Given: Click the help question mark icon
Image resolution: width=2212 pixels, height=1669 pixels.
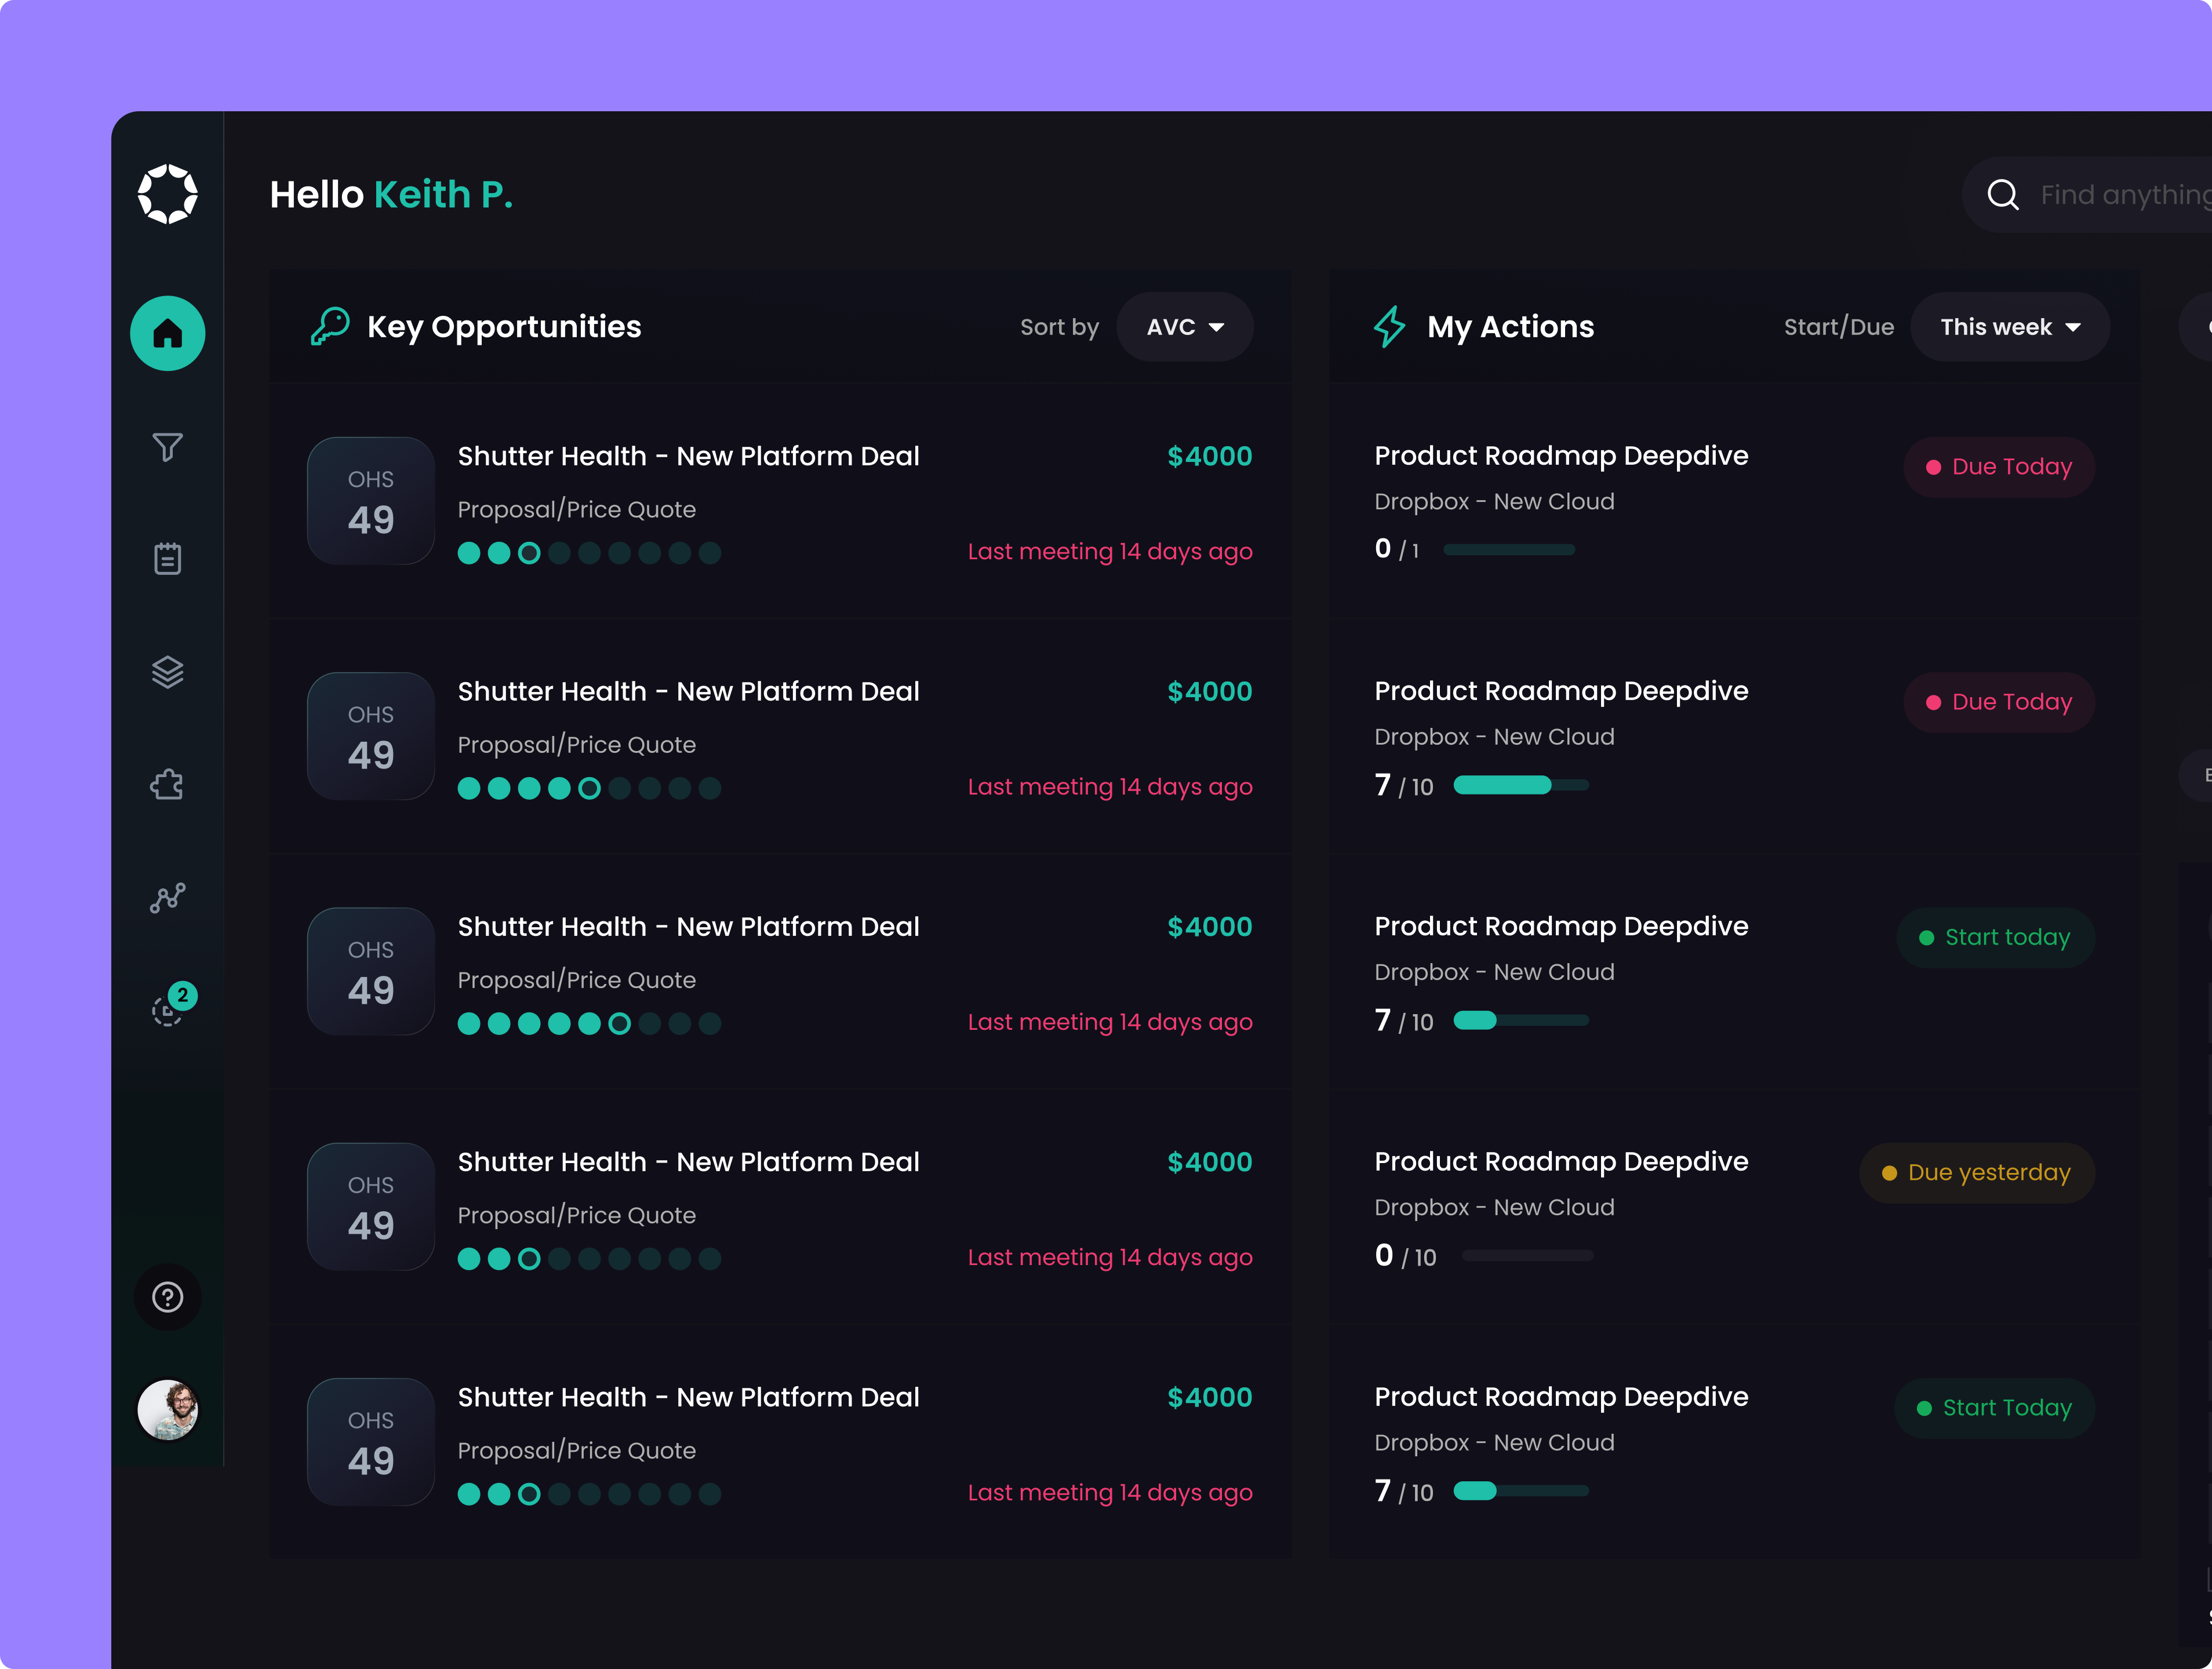Looking at the screenshot, I should [x=167, y=1297].
